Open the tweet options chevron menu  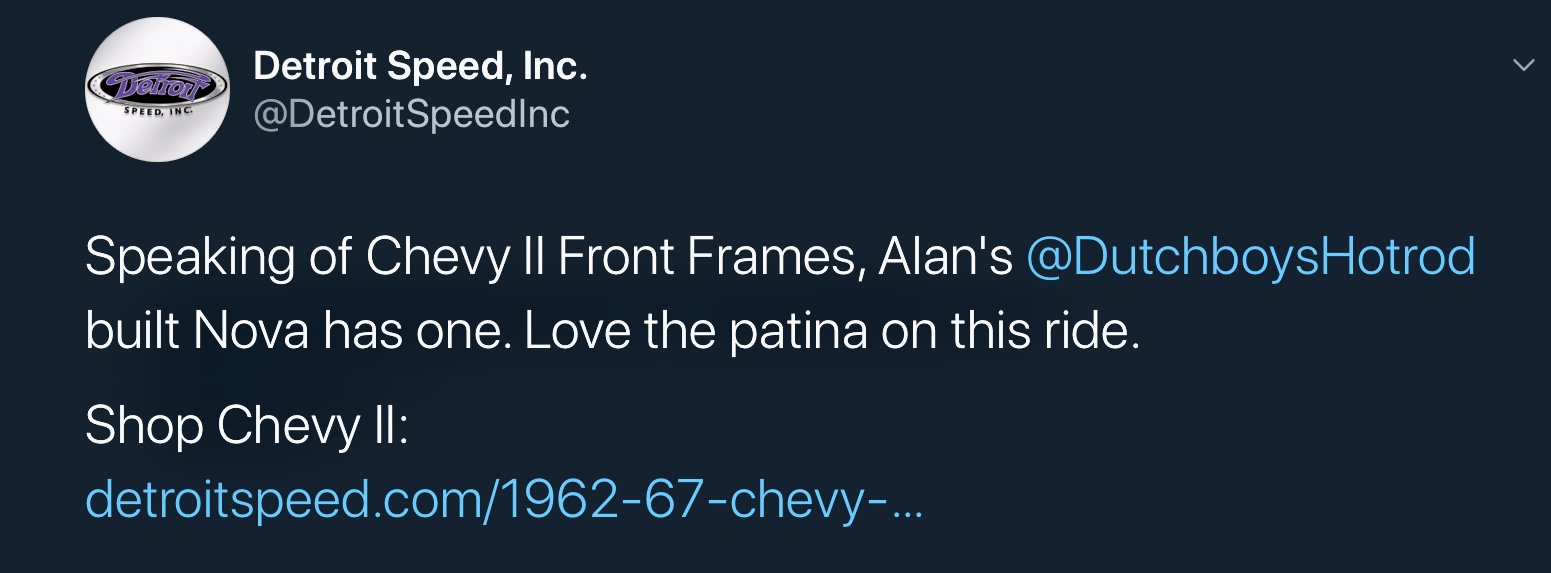(x=1523, y=65)
